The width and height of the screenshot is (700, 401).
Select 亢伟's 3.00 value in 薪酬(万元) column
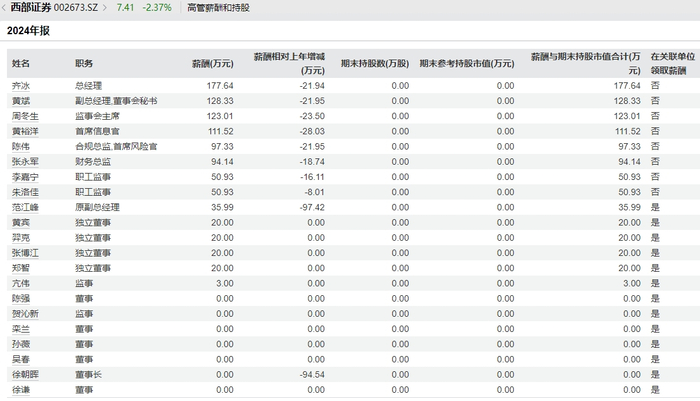225,283
